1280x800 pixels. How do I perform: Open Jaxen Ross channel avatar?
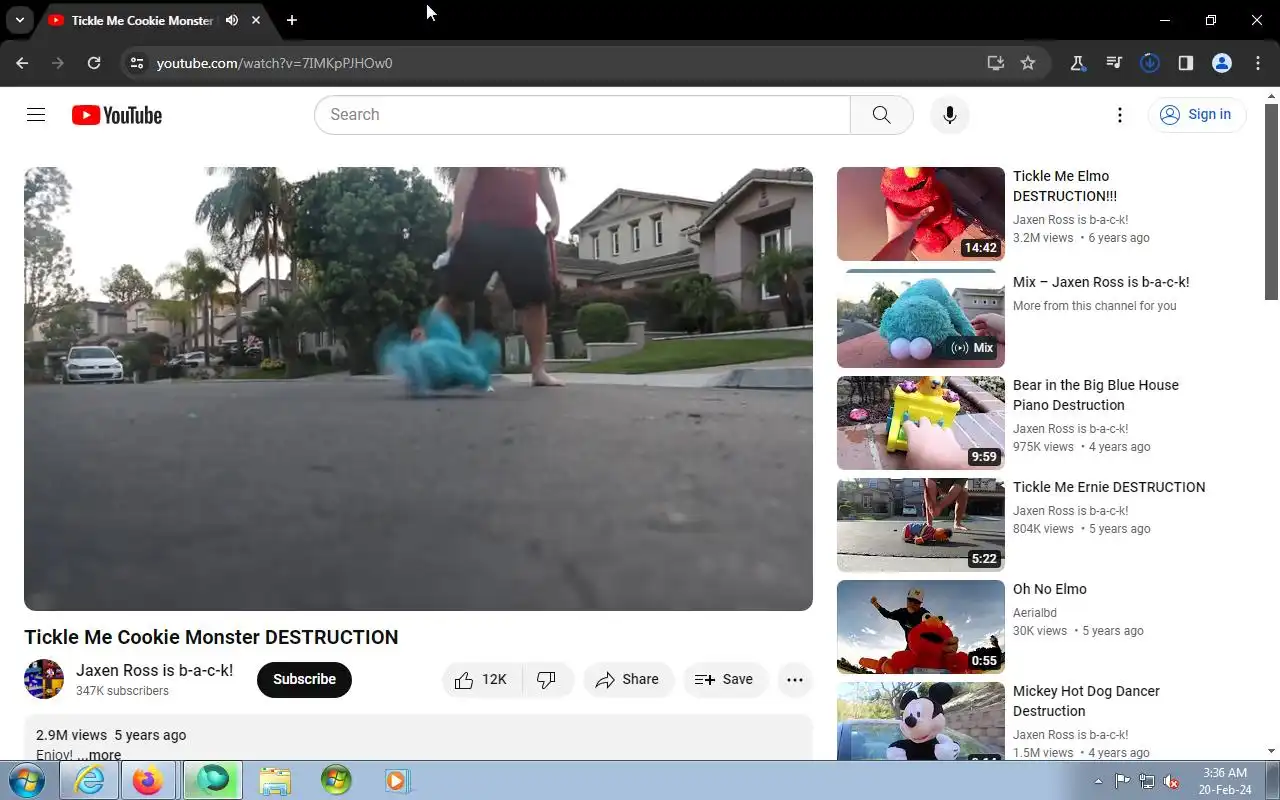tap(44, 679)
